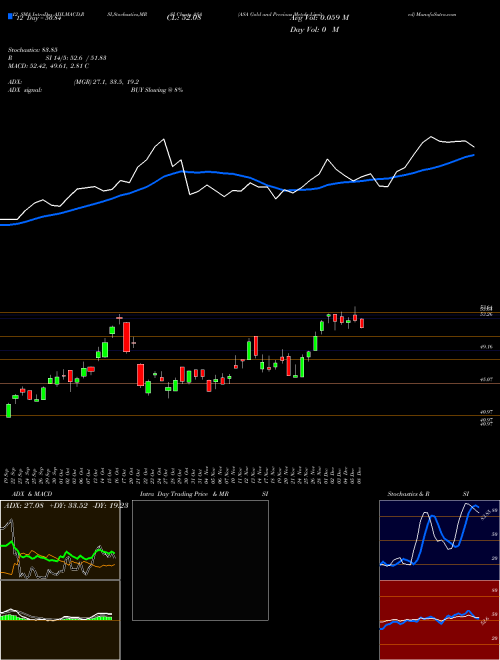The height and width of the screenshot is (660, 500).
Task: Click the first green candlestick at chart start
Action: coord(8,410)
